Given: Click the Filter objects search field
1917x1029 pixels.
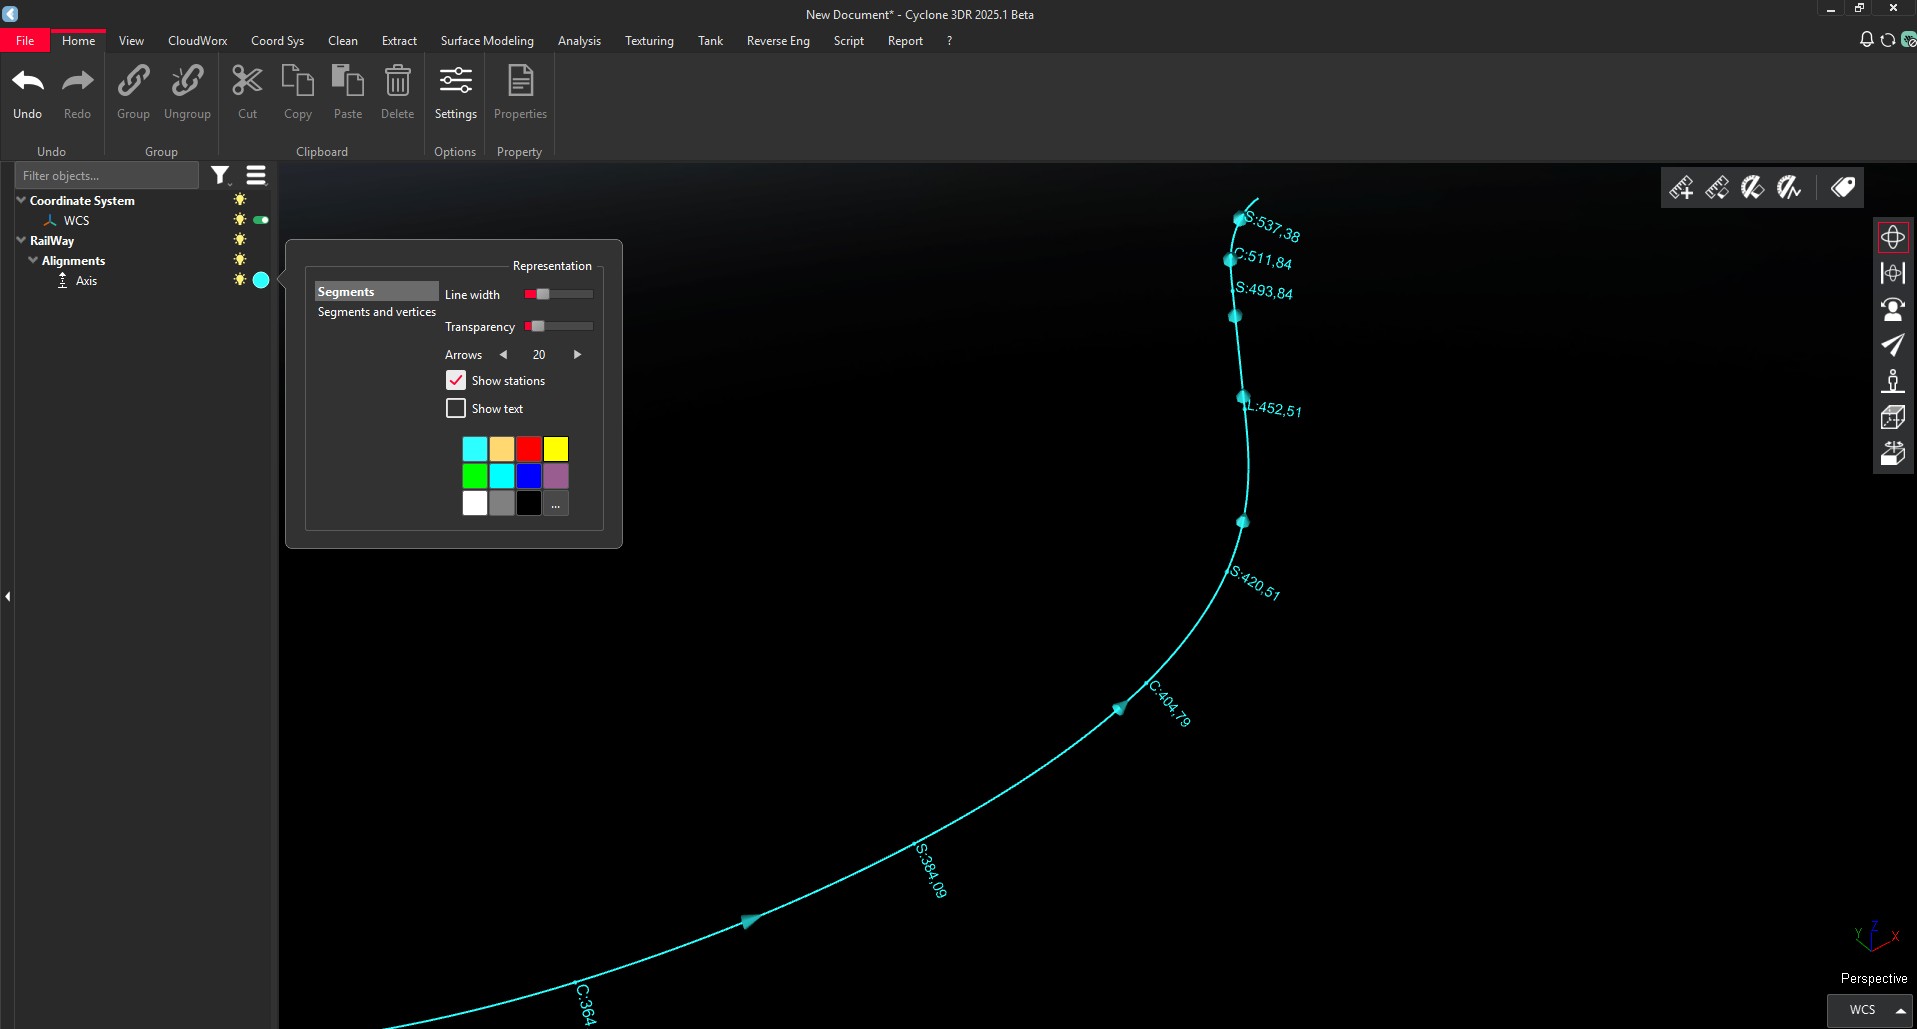Looking at the screenshot, I should (x=106, y=175).
